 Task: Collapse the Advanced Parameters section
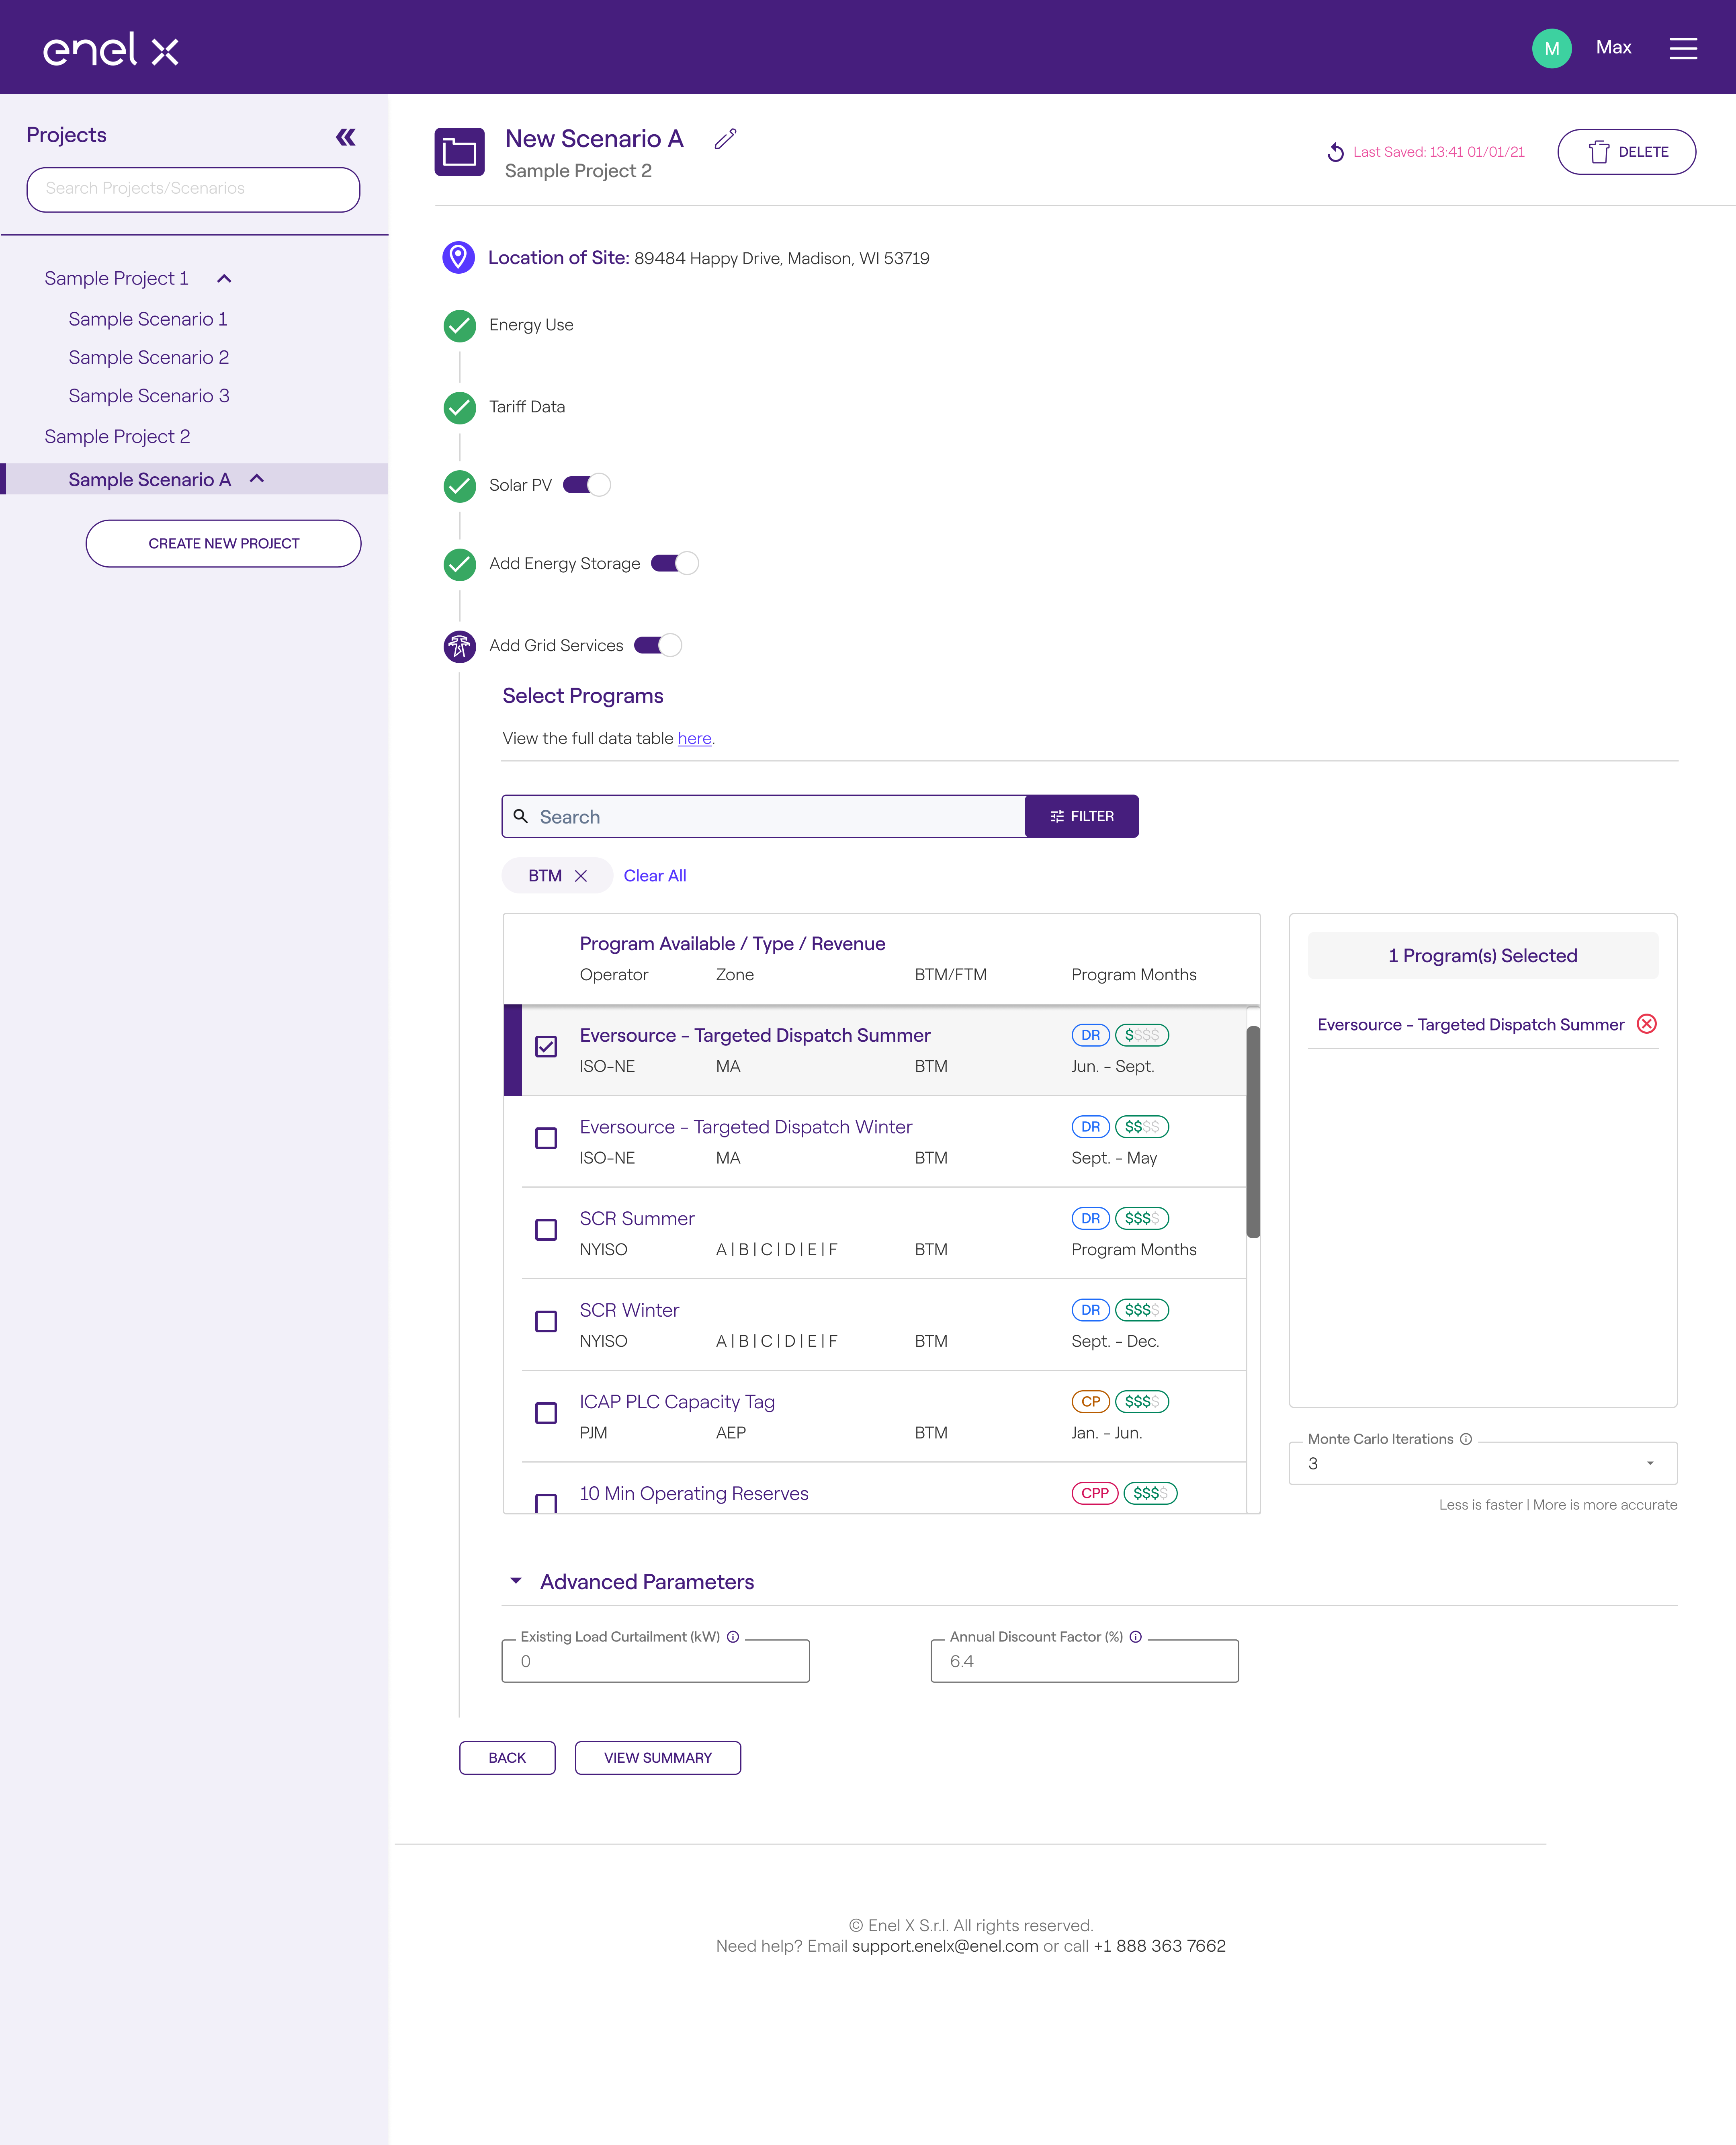(516, 1581)
